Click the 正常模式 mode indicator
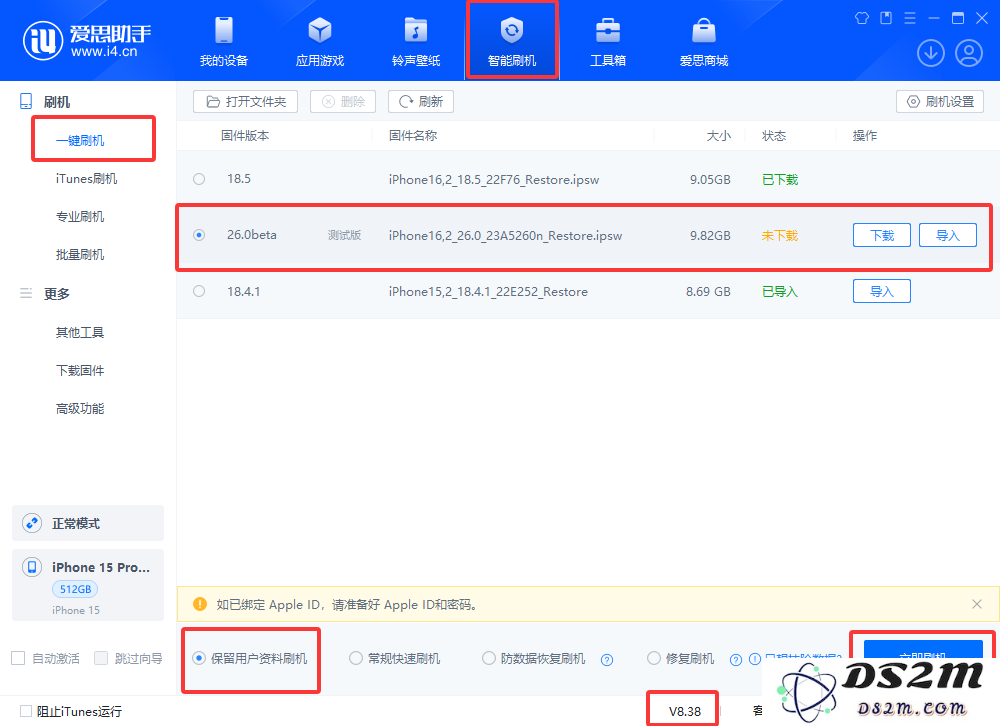1000x726 pixels. pos(88,523)
